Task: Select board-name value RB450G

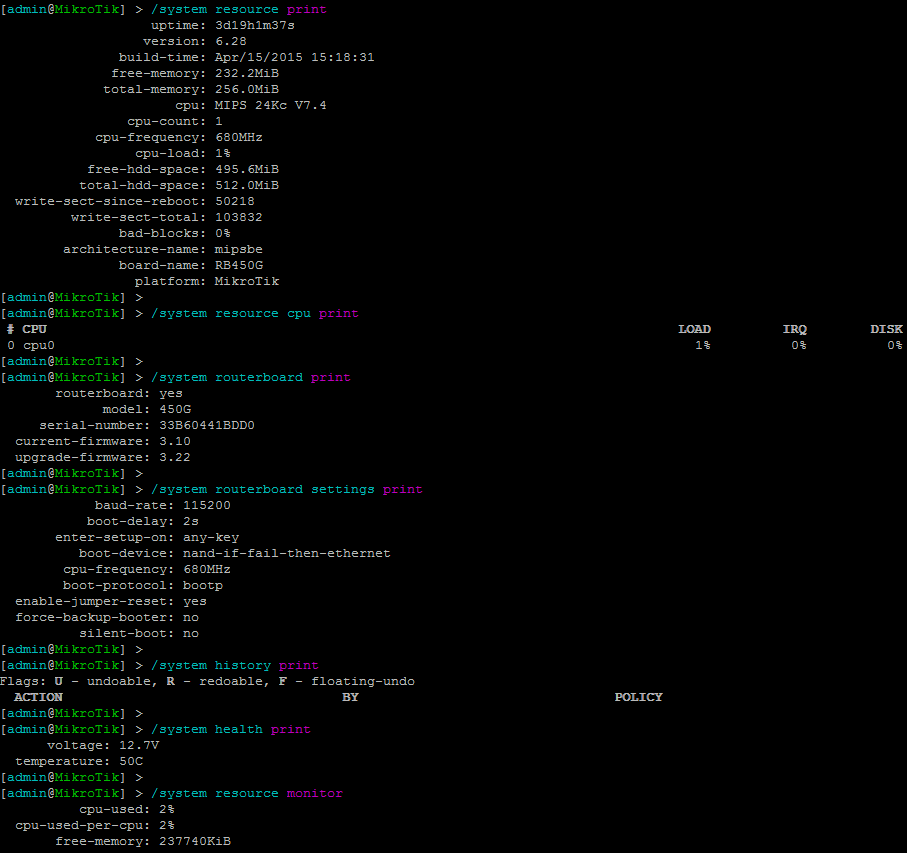Action: [x=239, y=265]
